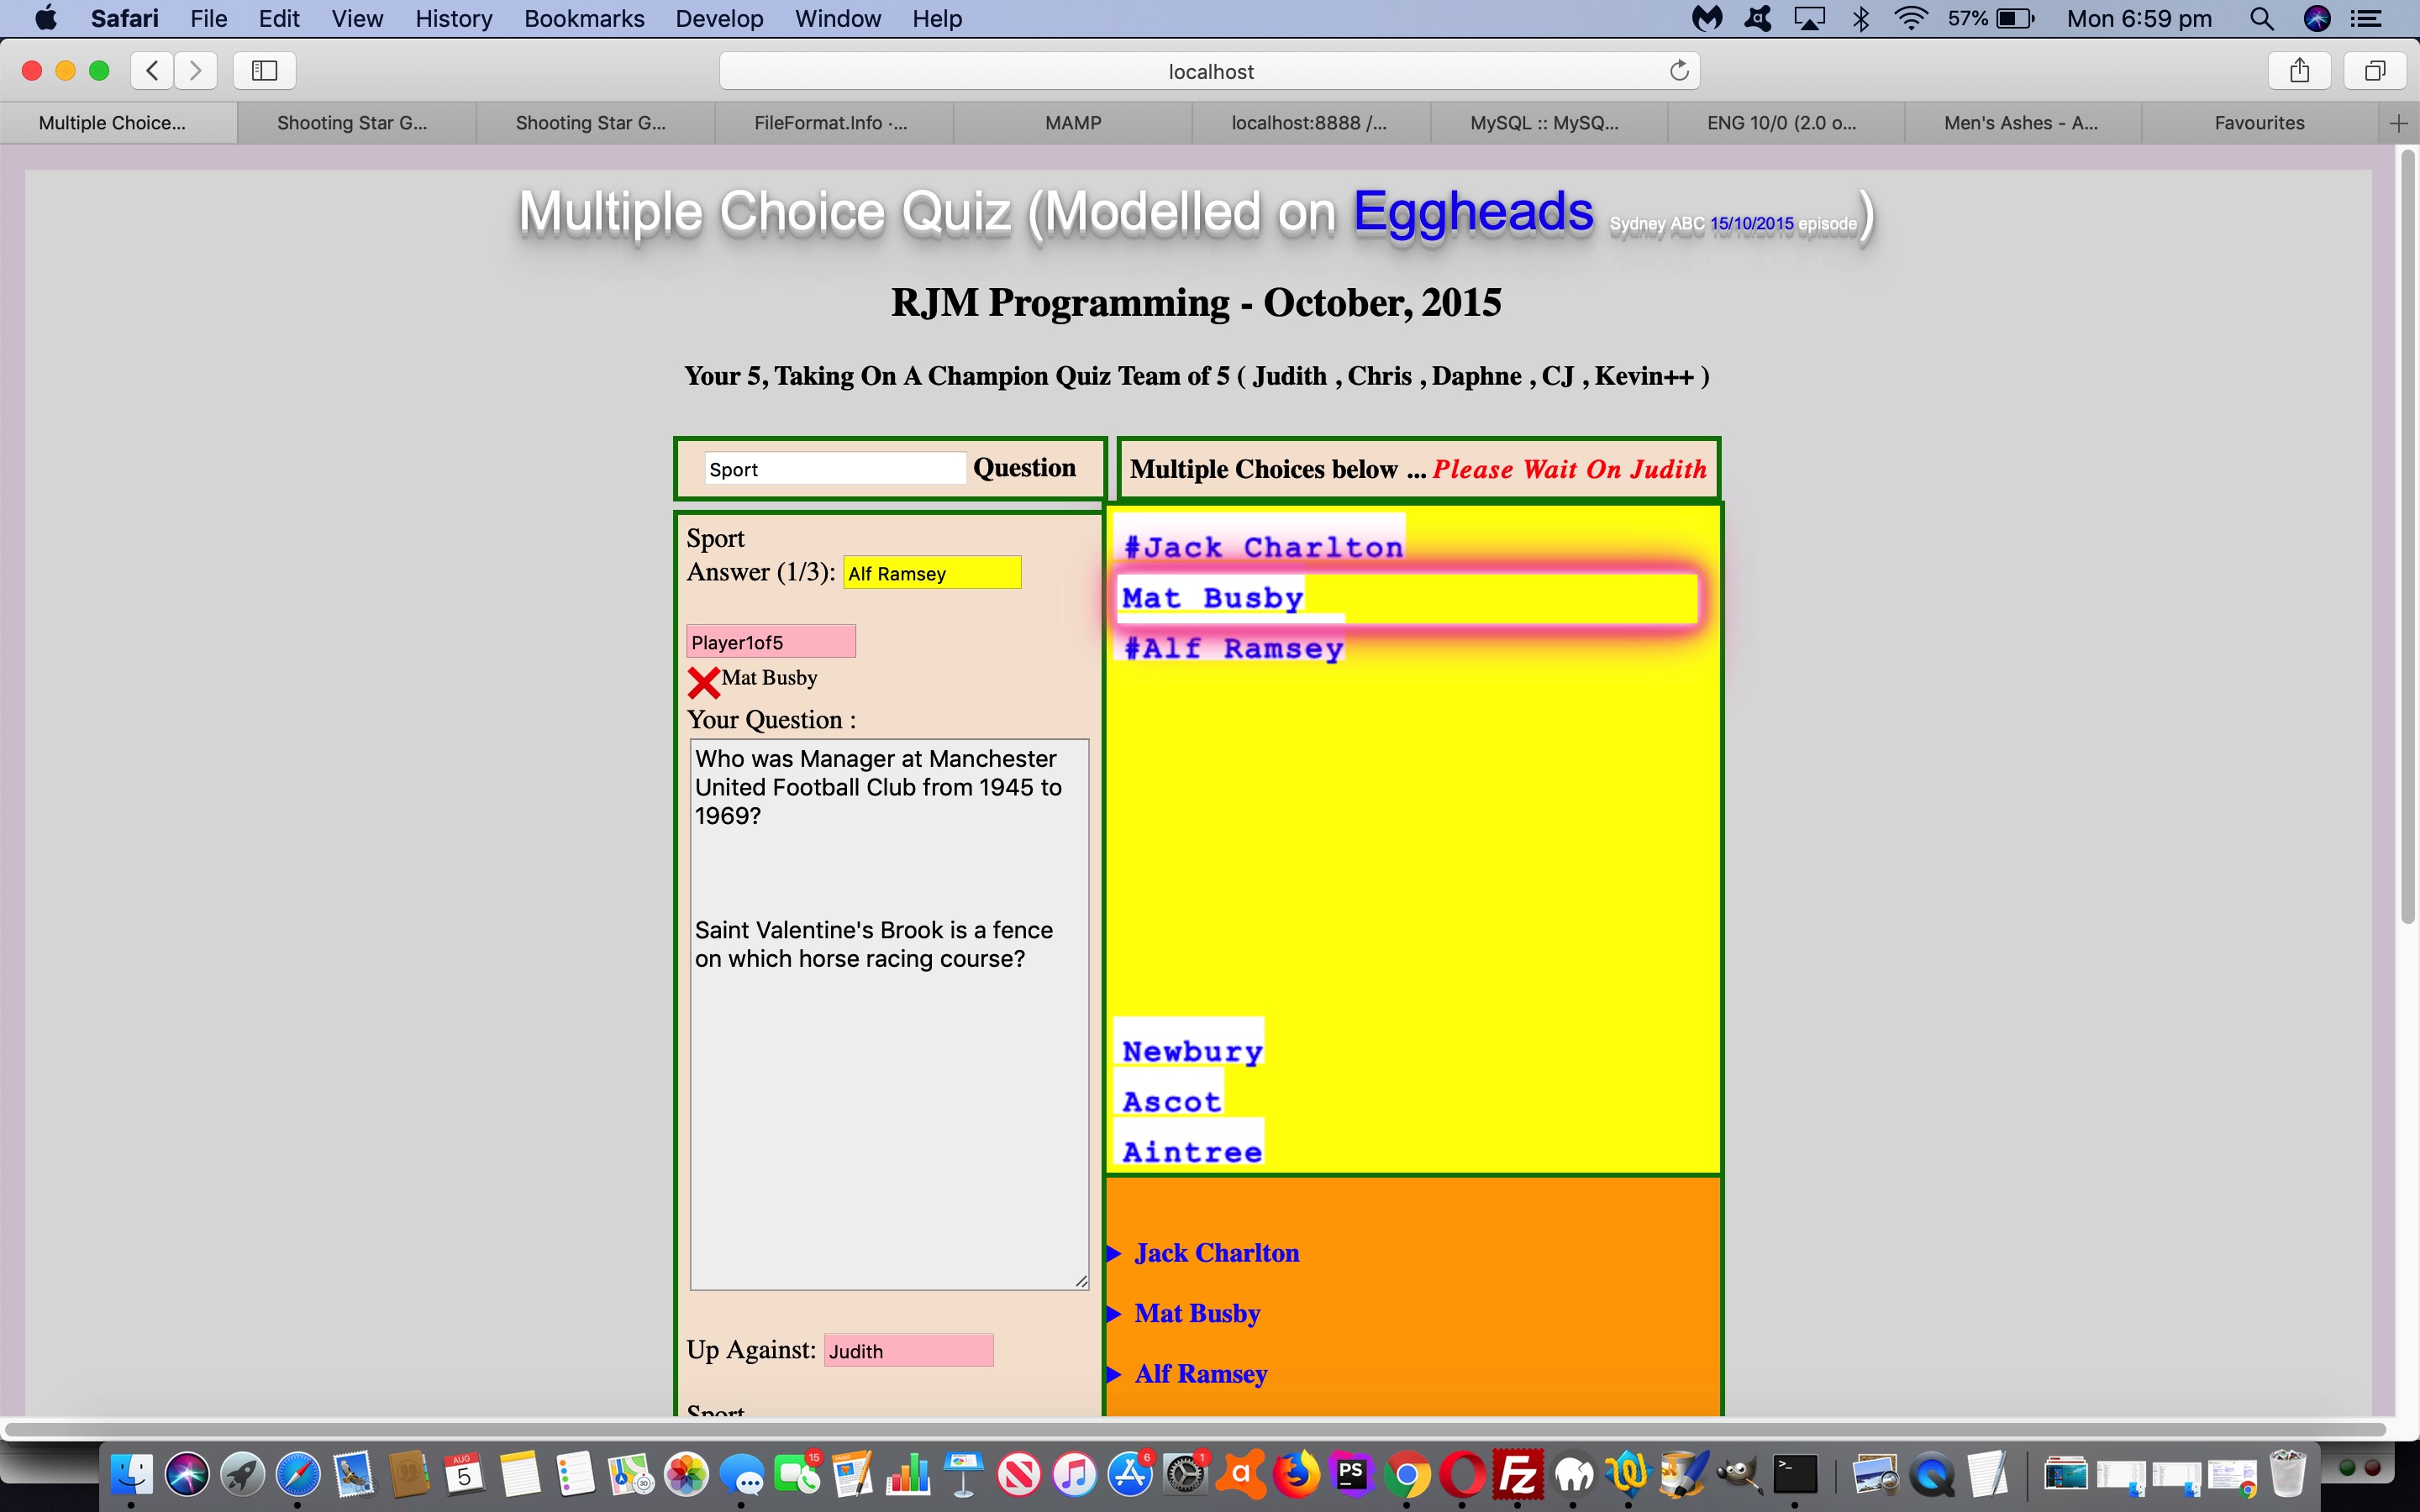Launch PhpStorm from the Dock
The image size is (2420, 1512).
click(1351, 1473)
